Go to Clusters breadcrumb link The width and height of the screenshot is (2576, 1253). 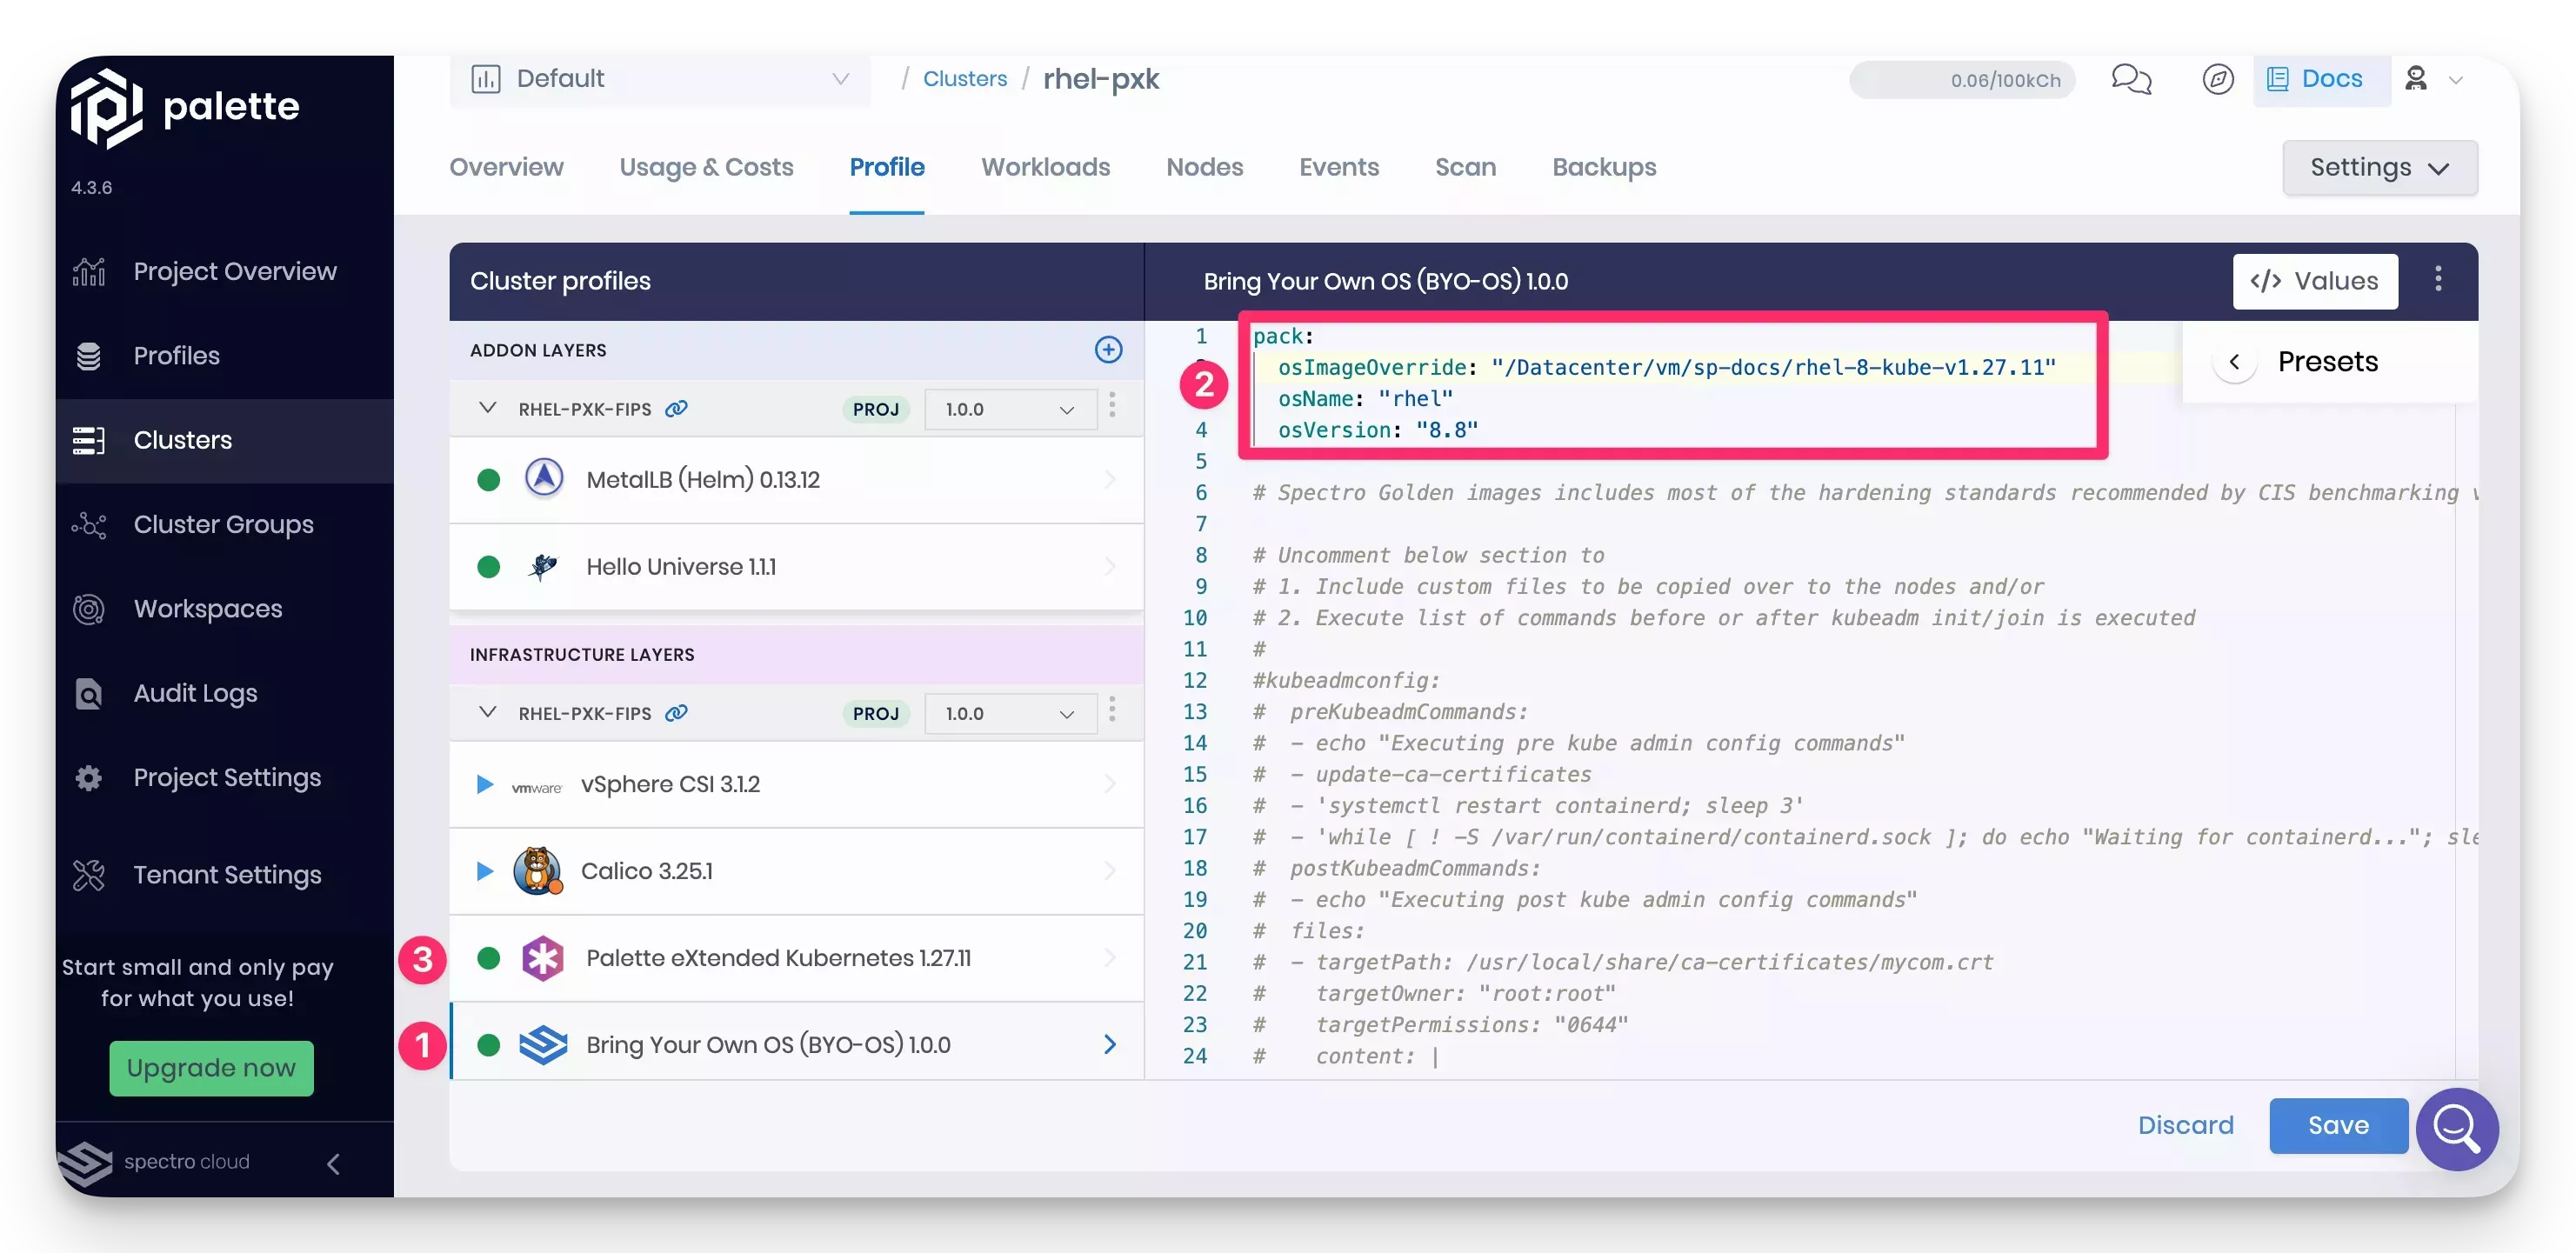point(964,78)
